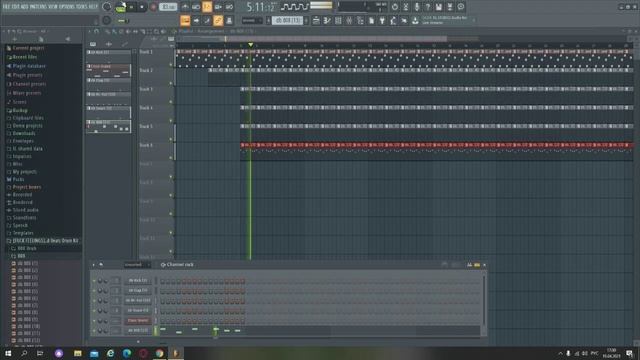Screen dimensions: 640x360
Task: Toggle blend recording overdub icon
Action: tap(218, 7)
